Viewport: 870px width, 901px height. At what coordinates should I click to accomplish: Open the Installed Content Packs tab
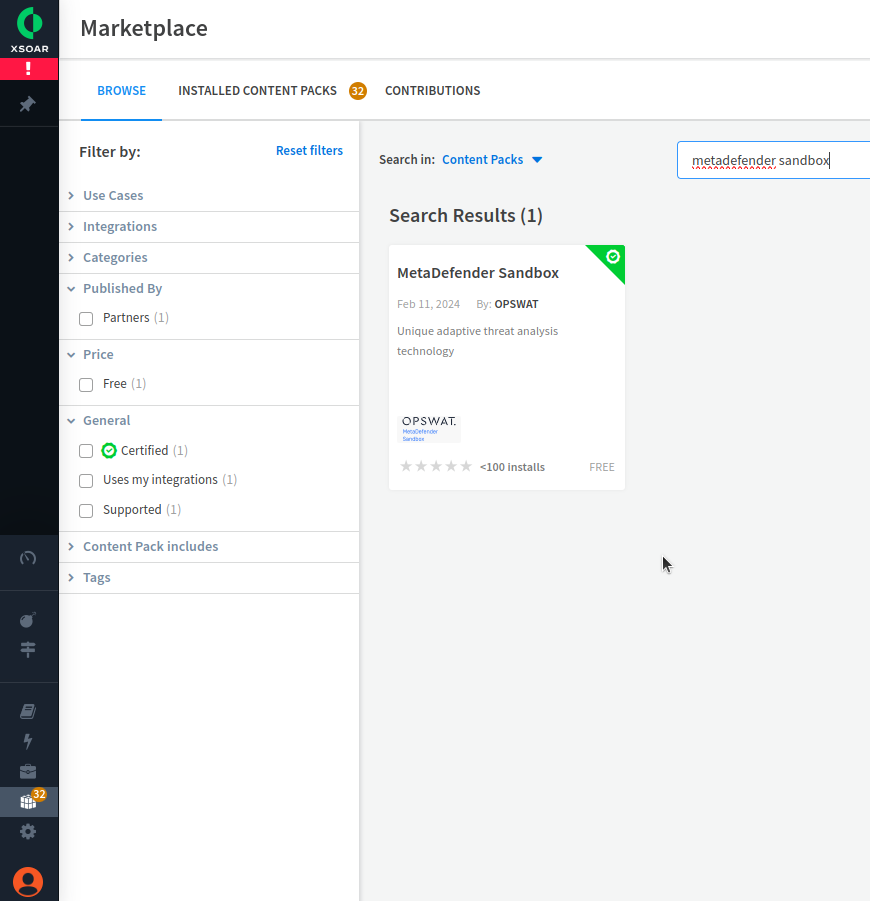tap(257, 91)
